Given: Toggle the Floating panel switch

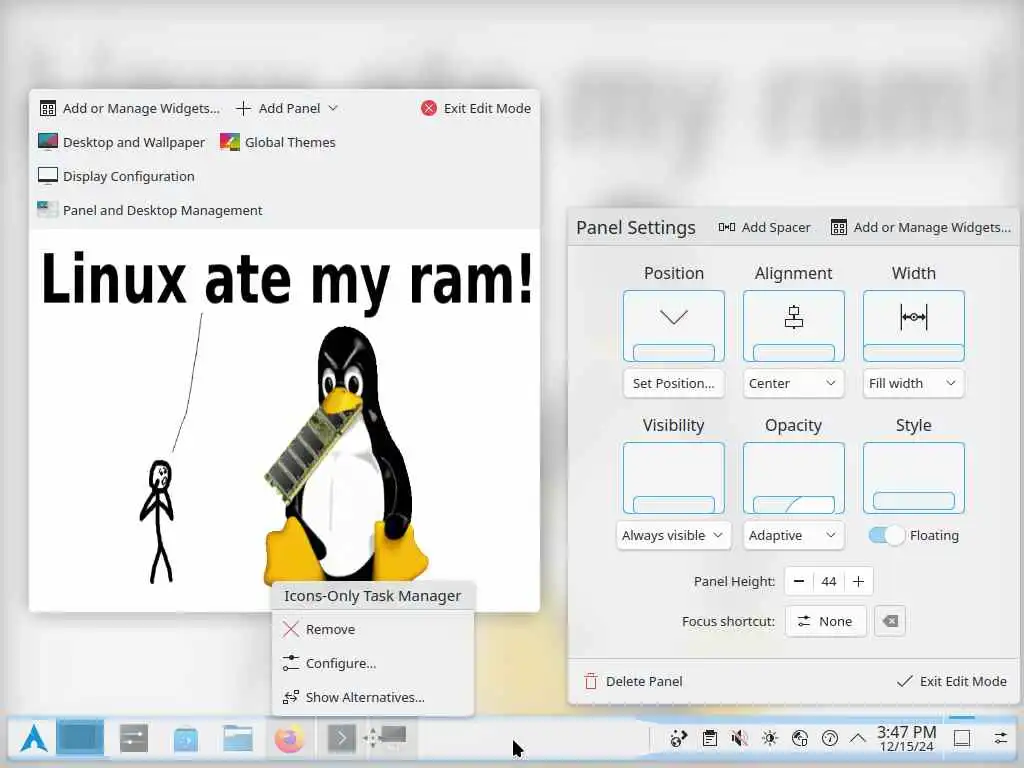Looking at the screenshot, I should pos(886,536).
